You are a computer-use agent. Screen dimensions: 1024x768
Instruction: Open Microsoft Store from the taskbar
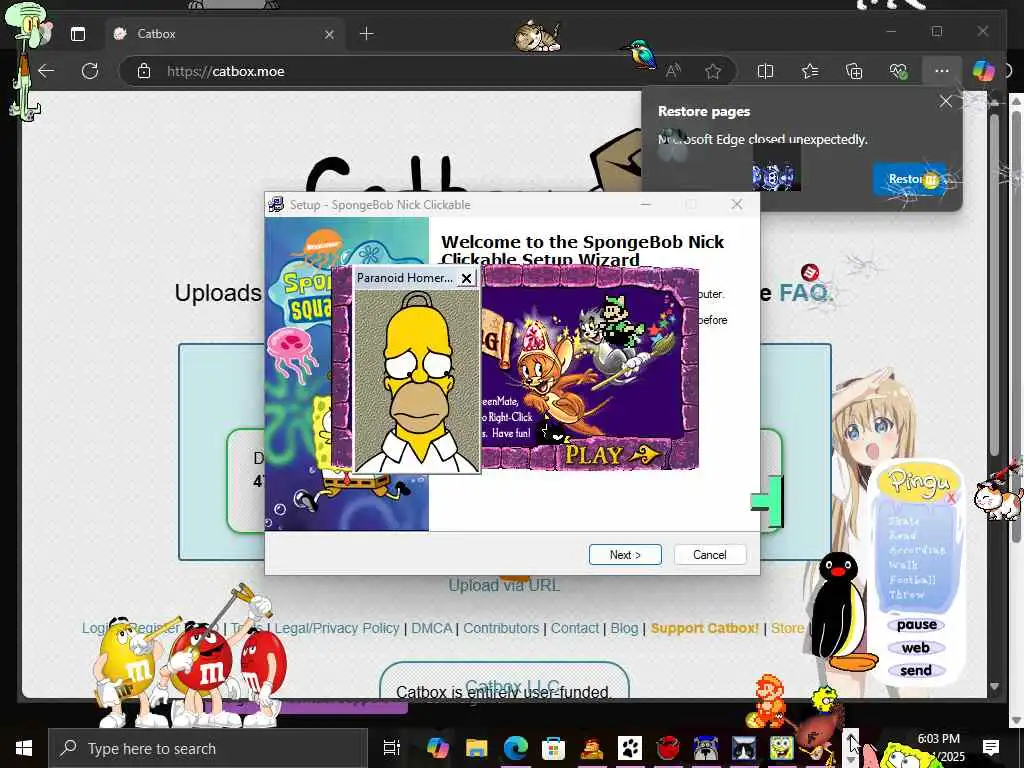(553, 748)
